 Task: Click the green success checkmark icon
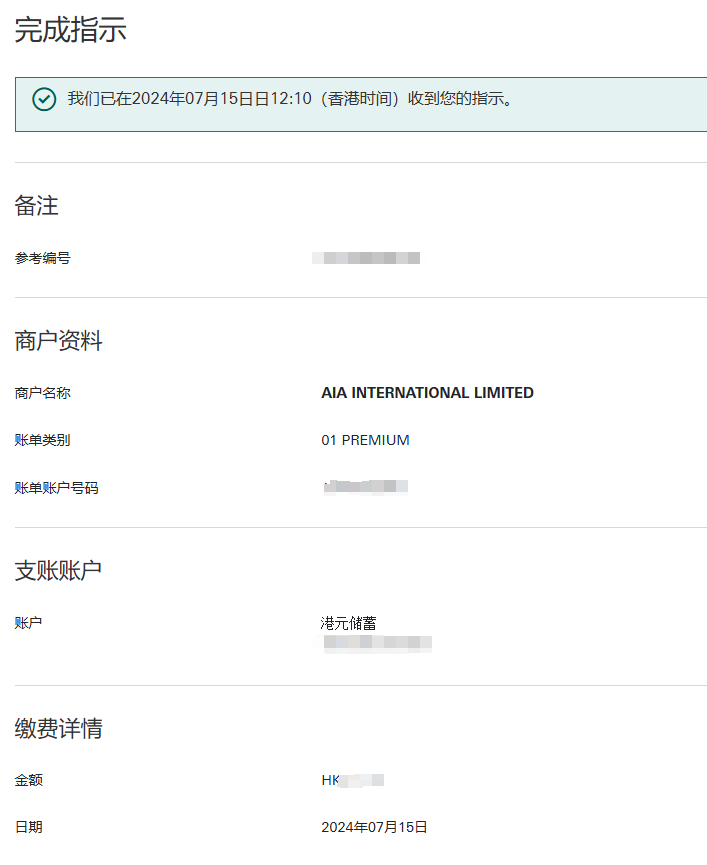(44, 99)
